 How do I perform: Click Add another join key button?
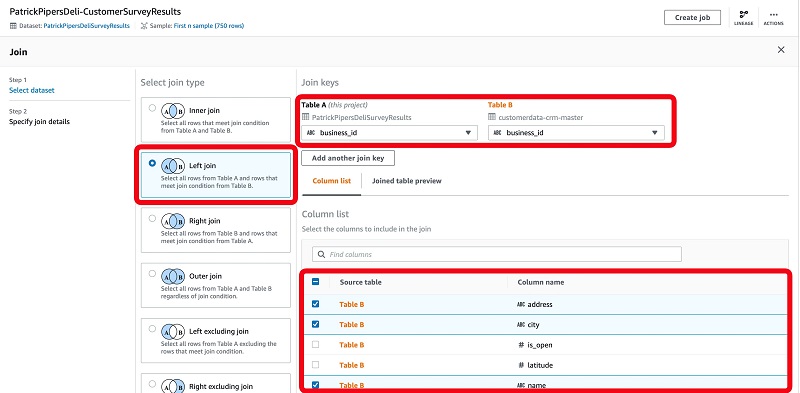click(348, 158)
